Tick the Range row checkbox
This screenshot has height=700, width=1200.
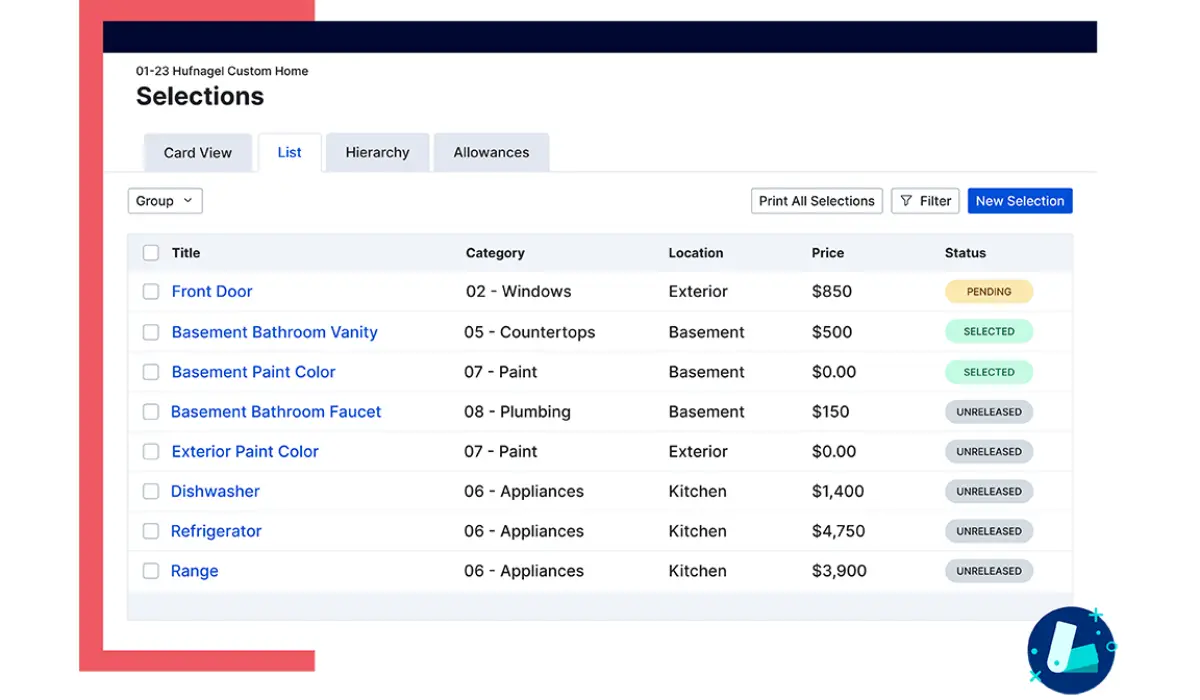(x=151, y=571)
